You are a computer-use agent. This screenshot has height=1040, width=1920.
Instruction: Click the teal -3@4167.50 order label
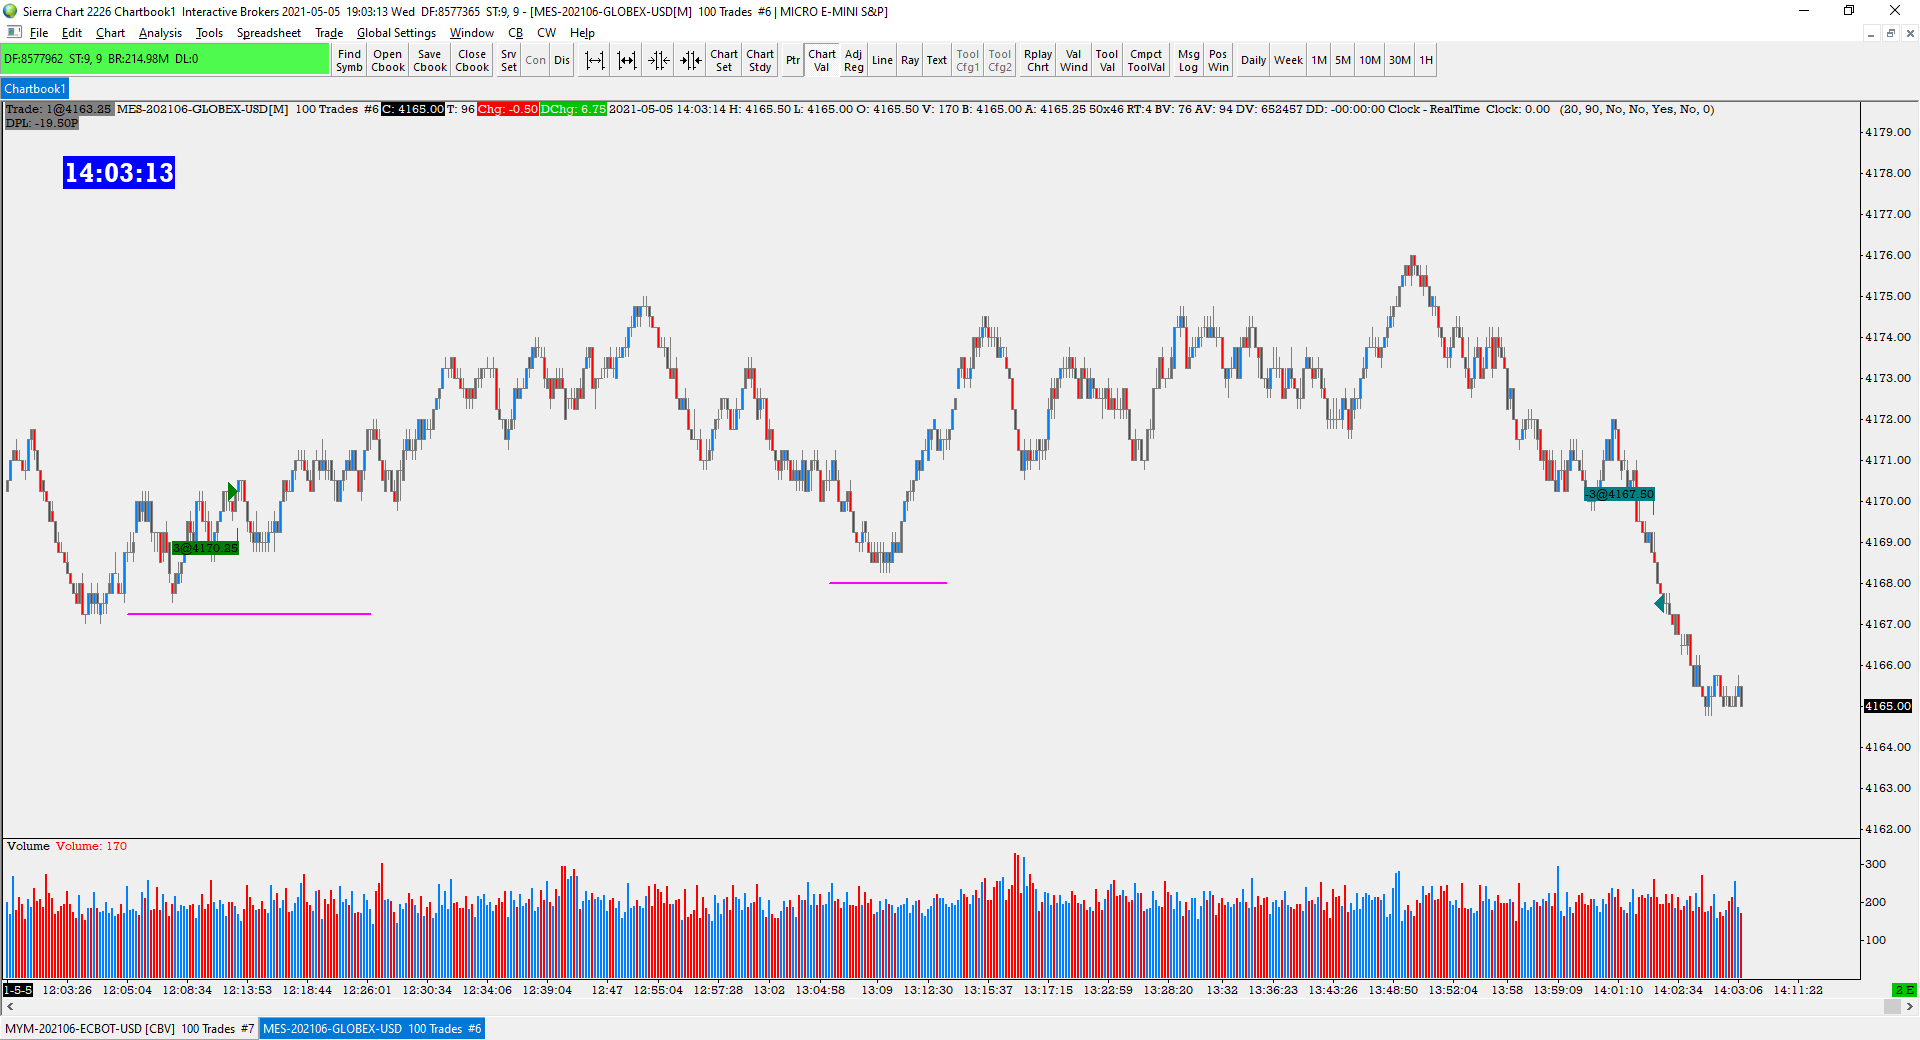click(x=1620, y=494)
